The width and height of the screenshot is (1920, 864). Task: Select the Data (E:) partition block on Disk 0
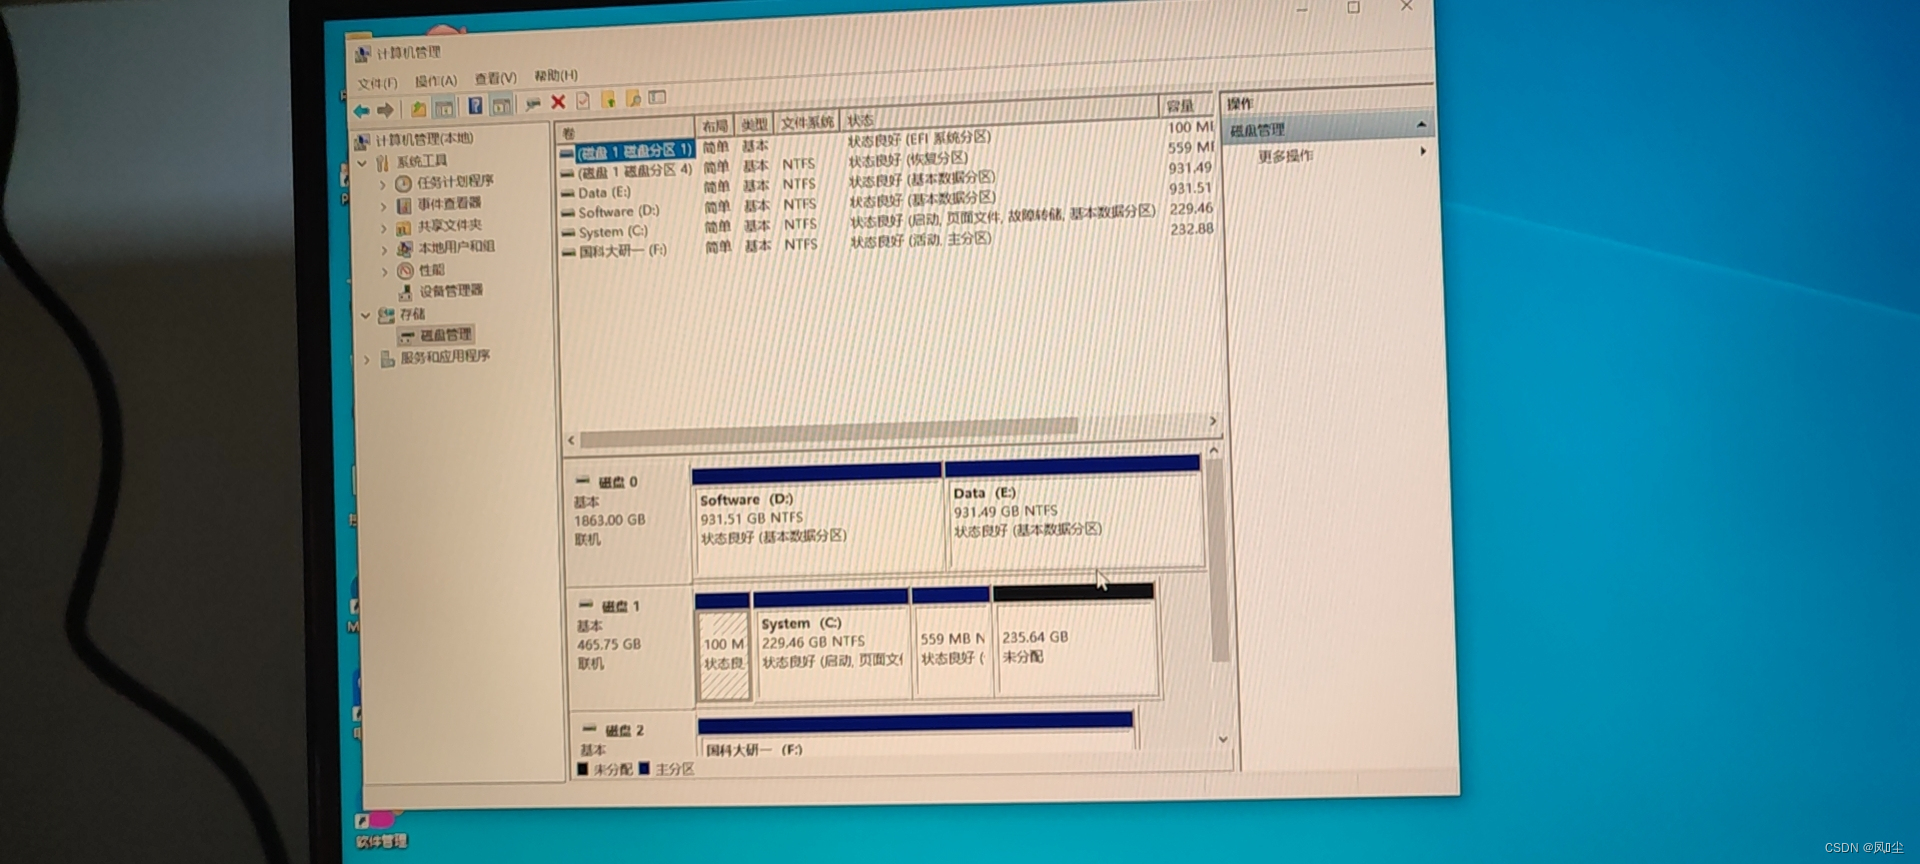pyautogui.click(x=1074, y=514)
